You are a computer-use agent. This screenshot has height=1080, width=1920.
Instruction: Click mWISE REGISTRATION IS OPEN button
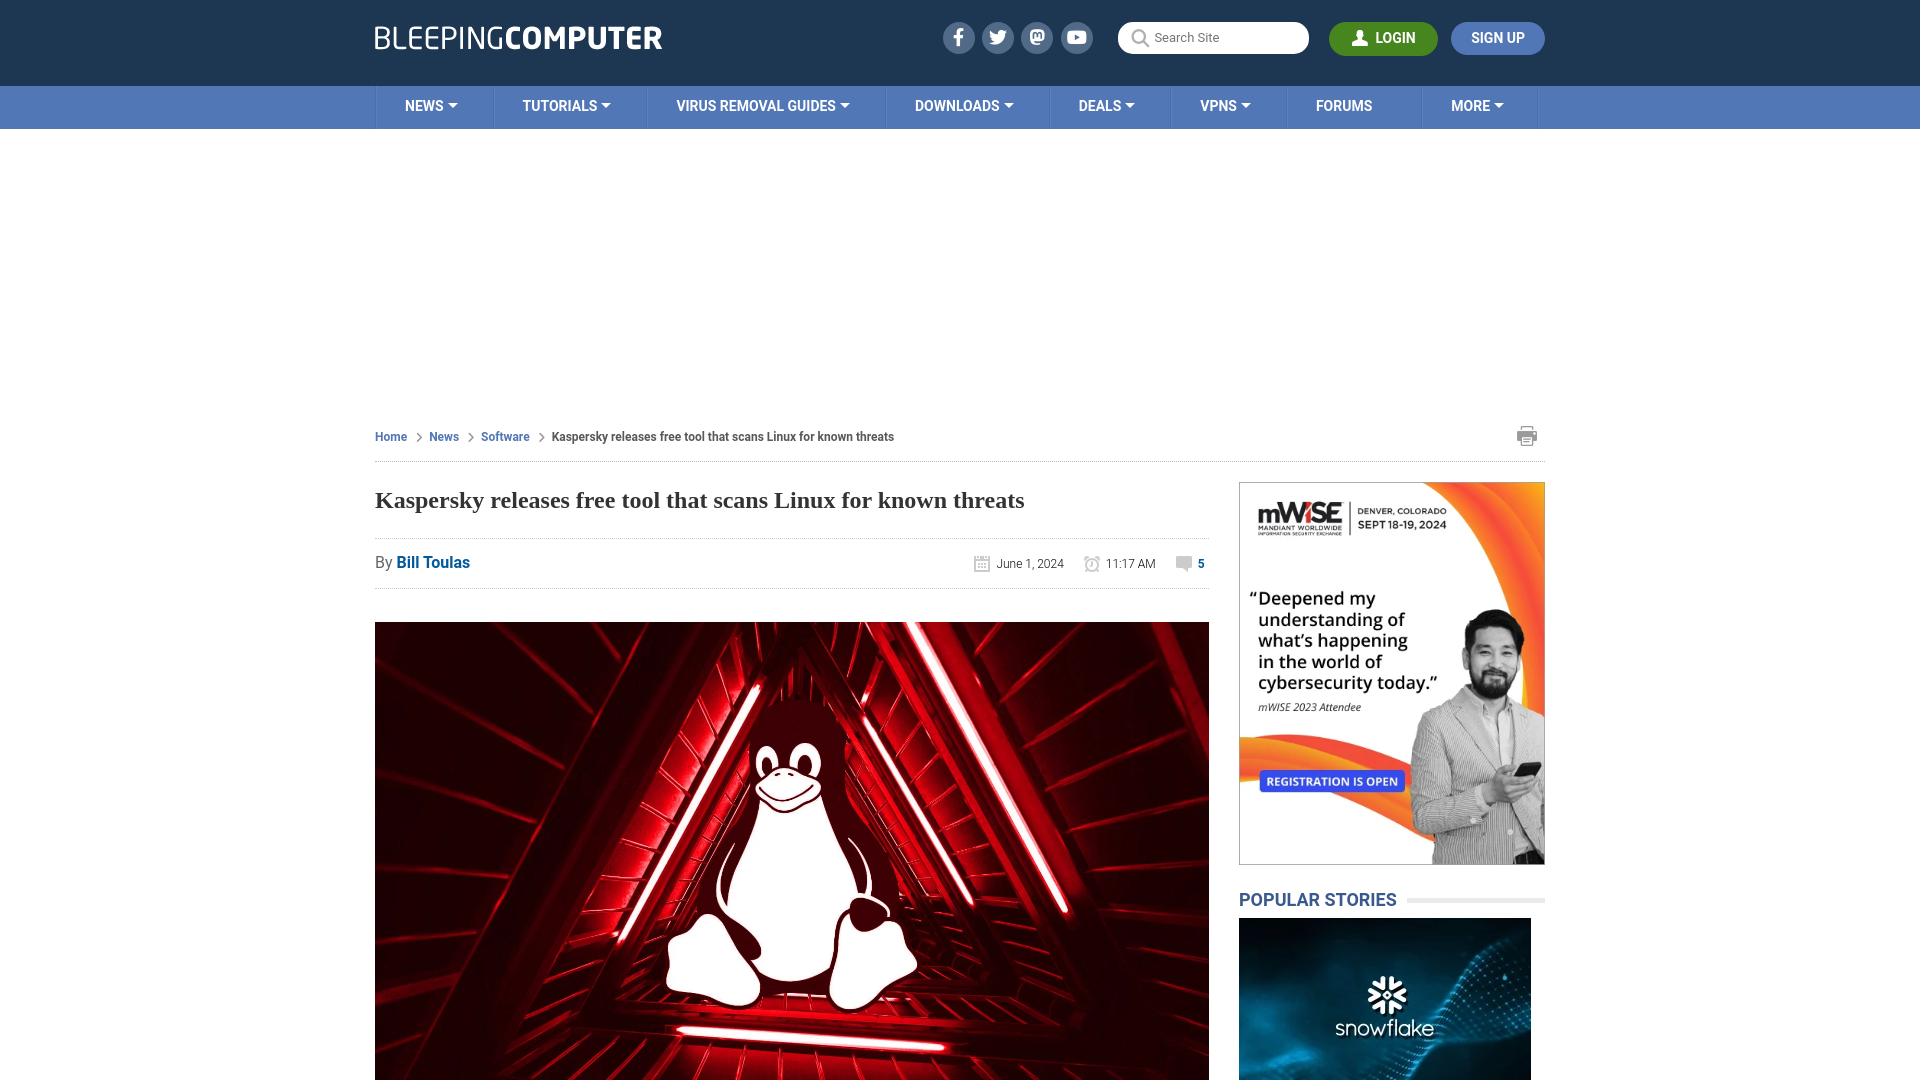pyautogui.click(x=1332, y=781)
